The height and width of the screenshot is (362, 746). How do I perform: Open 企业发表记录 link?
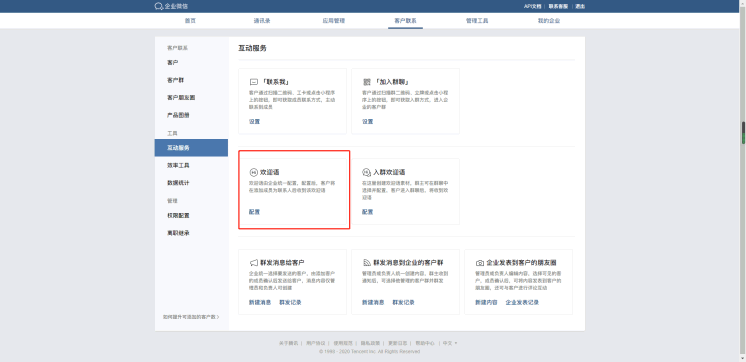(x=522, y=303)
